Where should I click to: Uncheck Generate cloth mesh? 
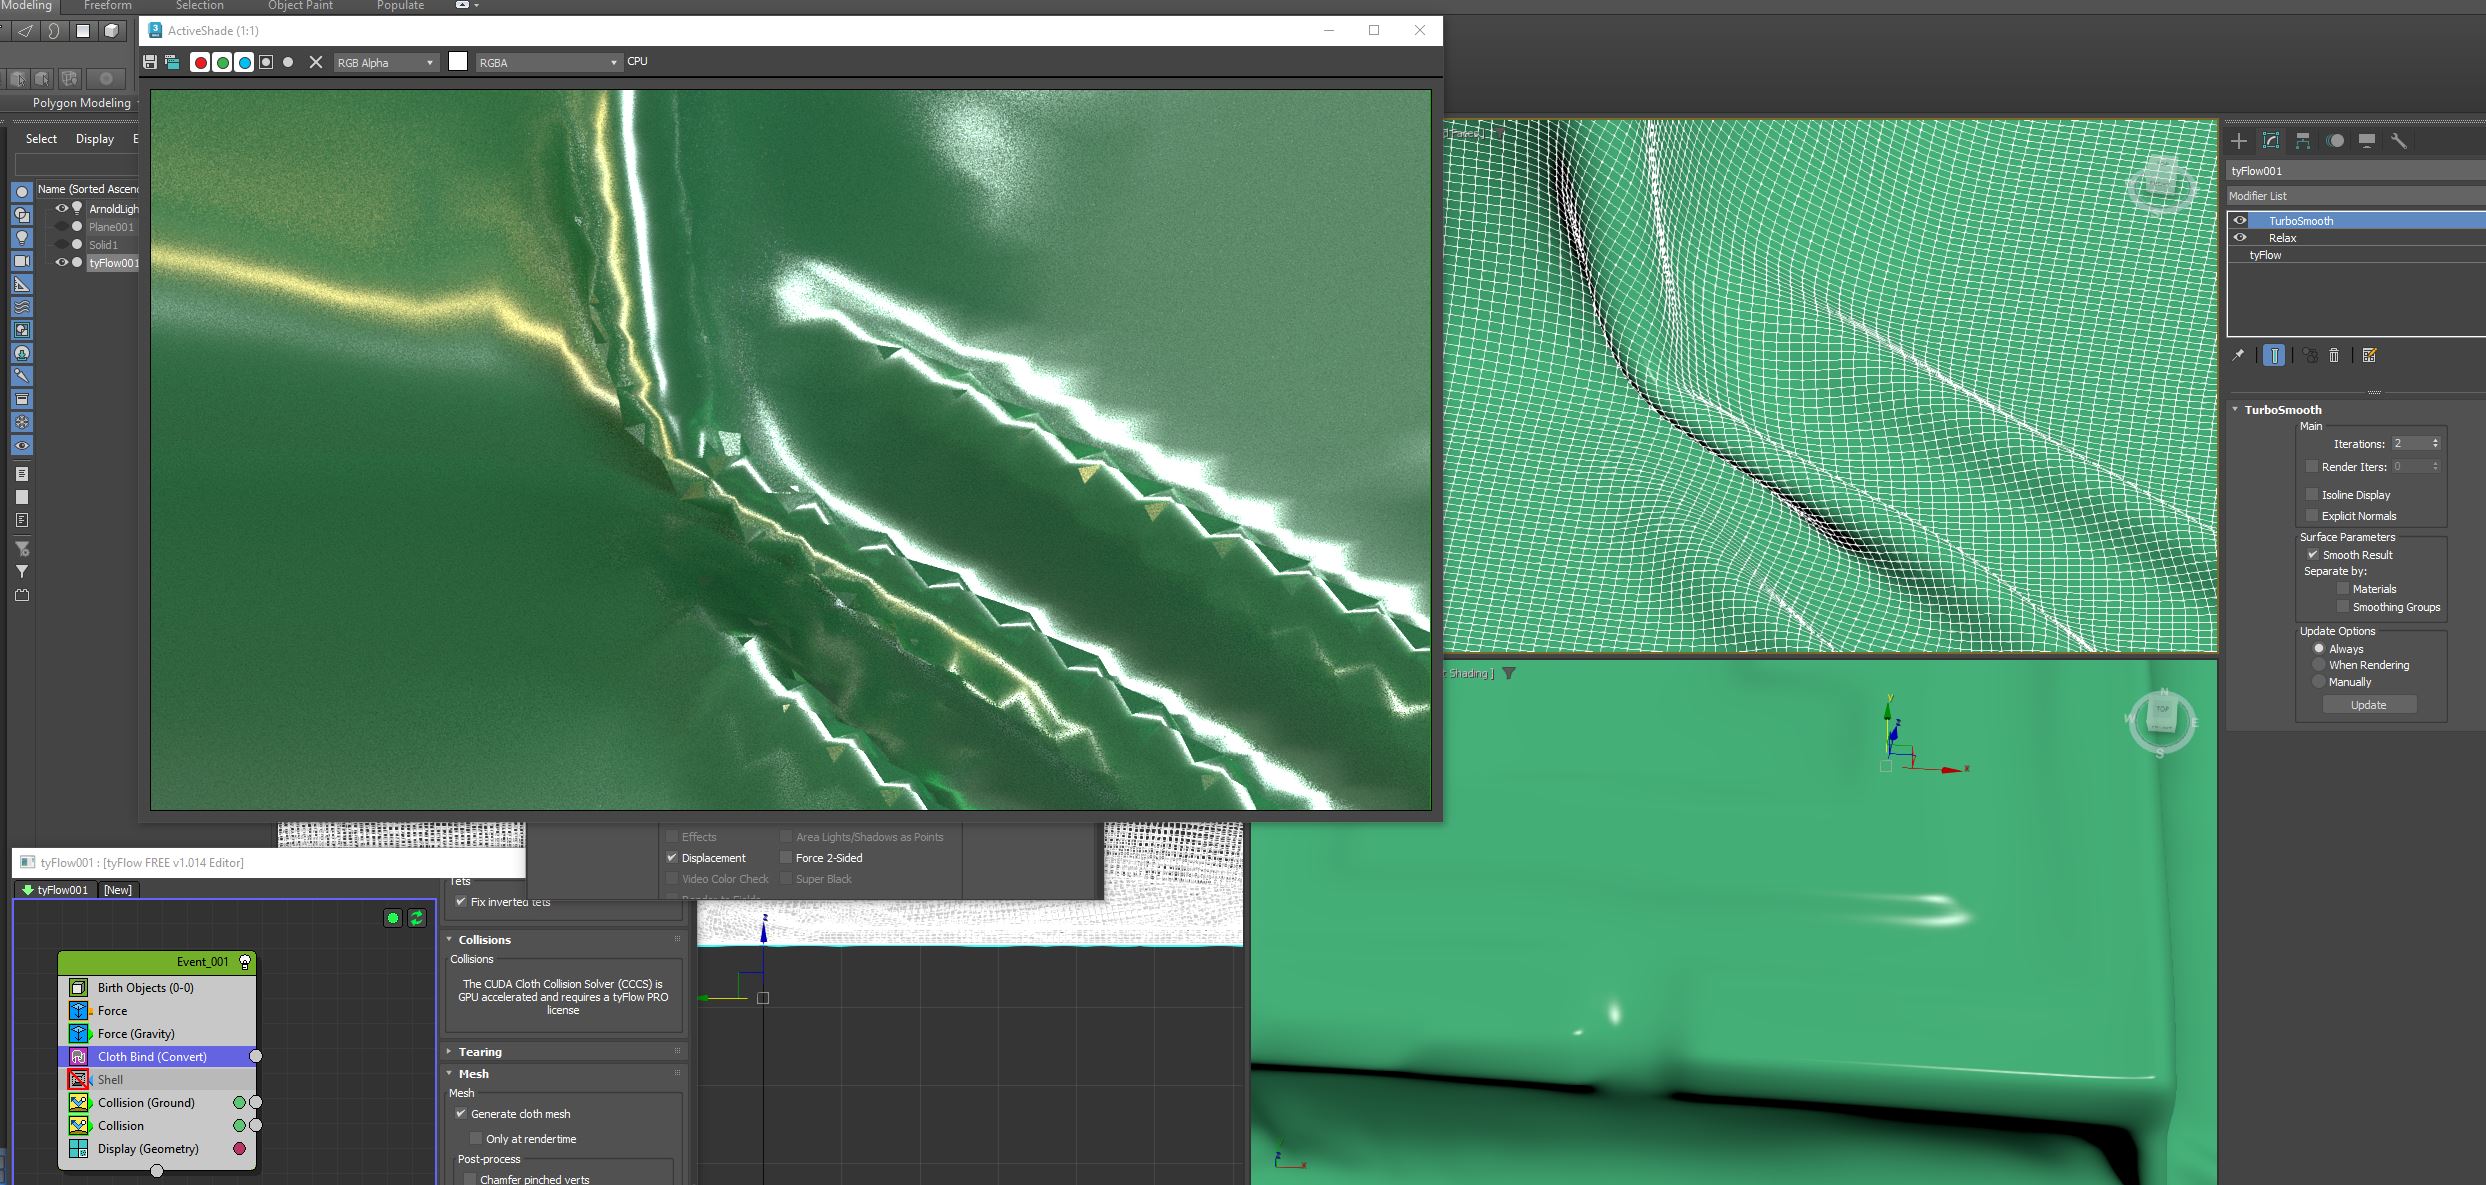click(461, 1114)
